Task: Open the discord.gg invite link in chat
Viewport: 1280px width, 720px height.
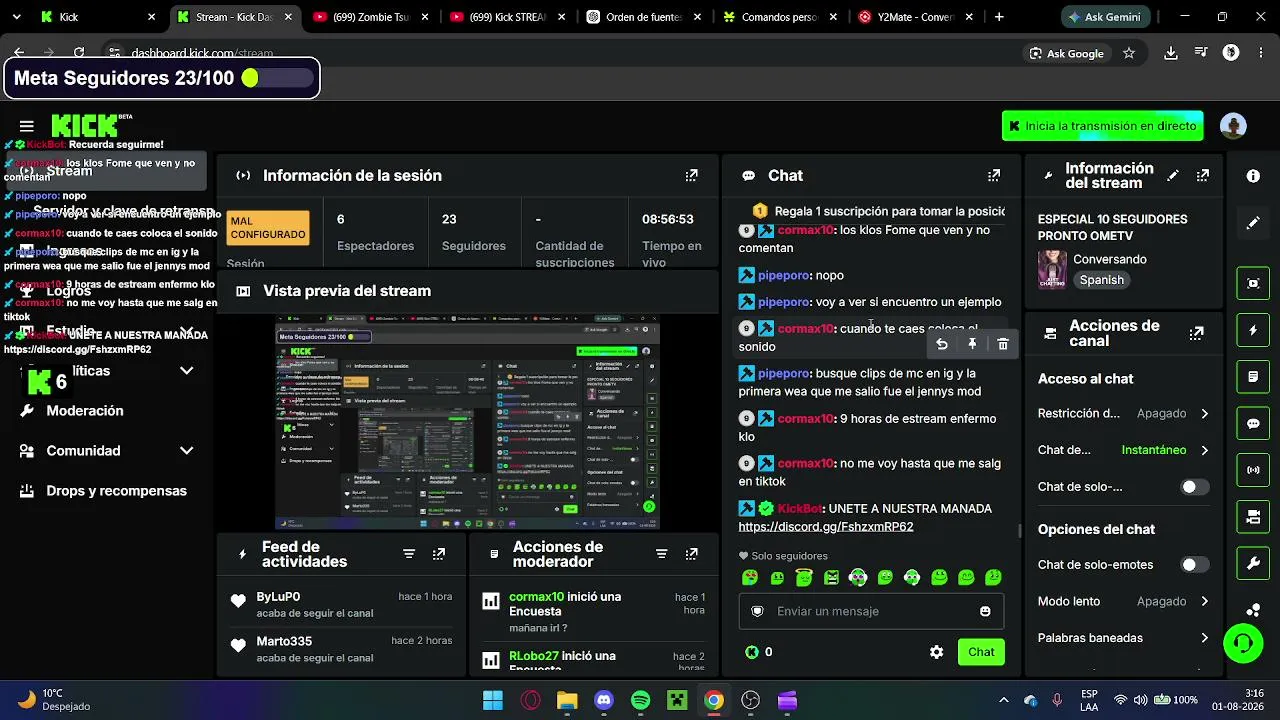Action: pos(826,527)
